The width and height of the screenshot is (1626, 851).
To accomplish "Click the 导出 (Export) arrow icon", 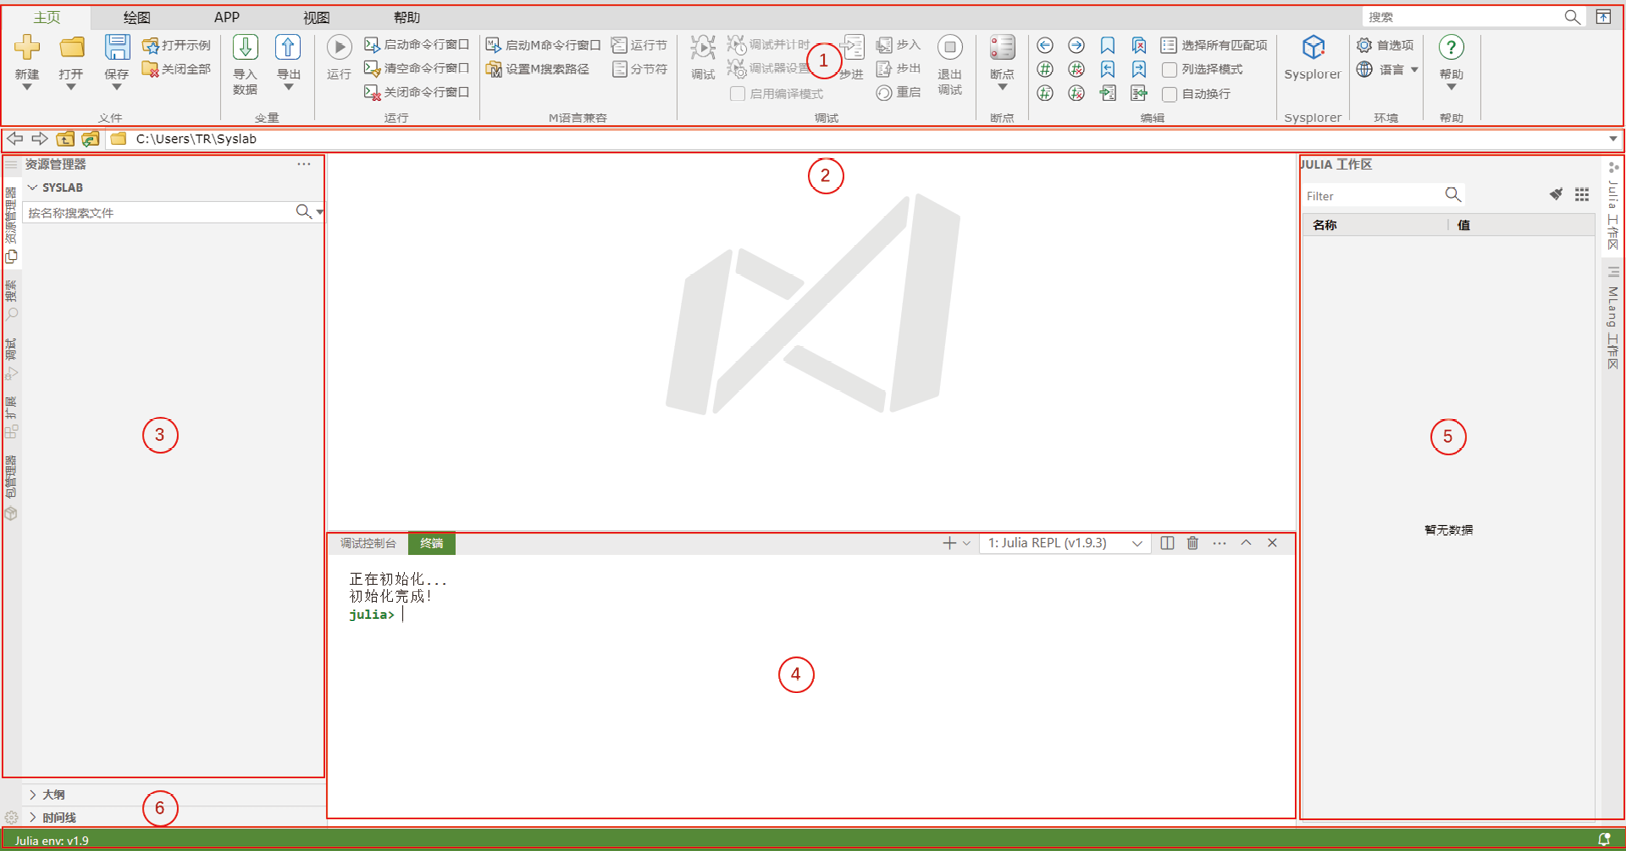I will point(288,47).
